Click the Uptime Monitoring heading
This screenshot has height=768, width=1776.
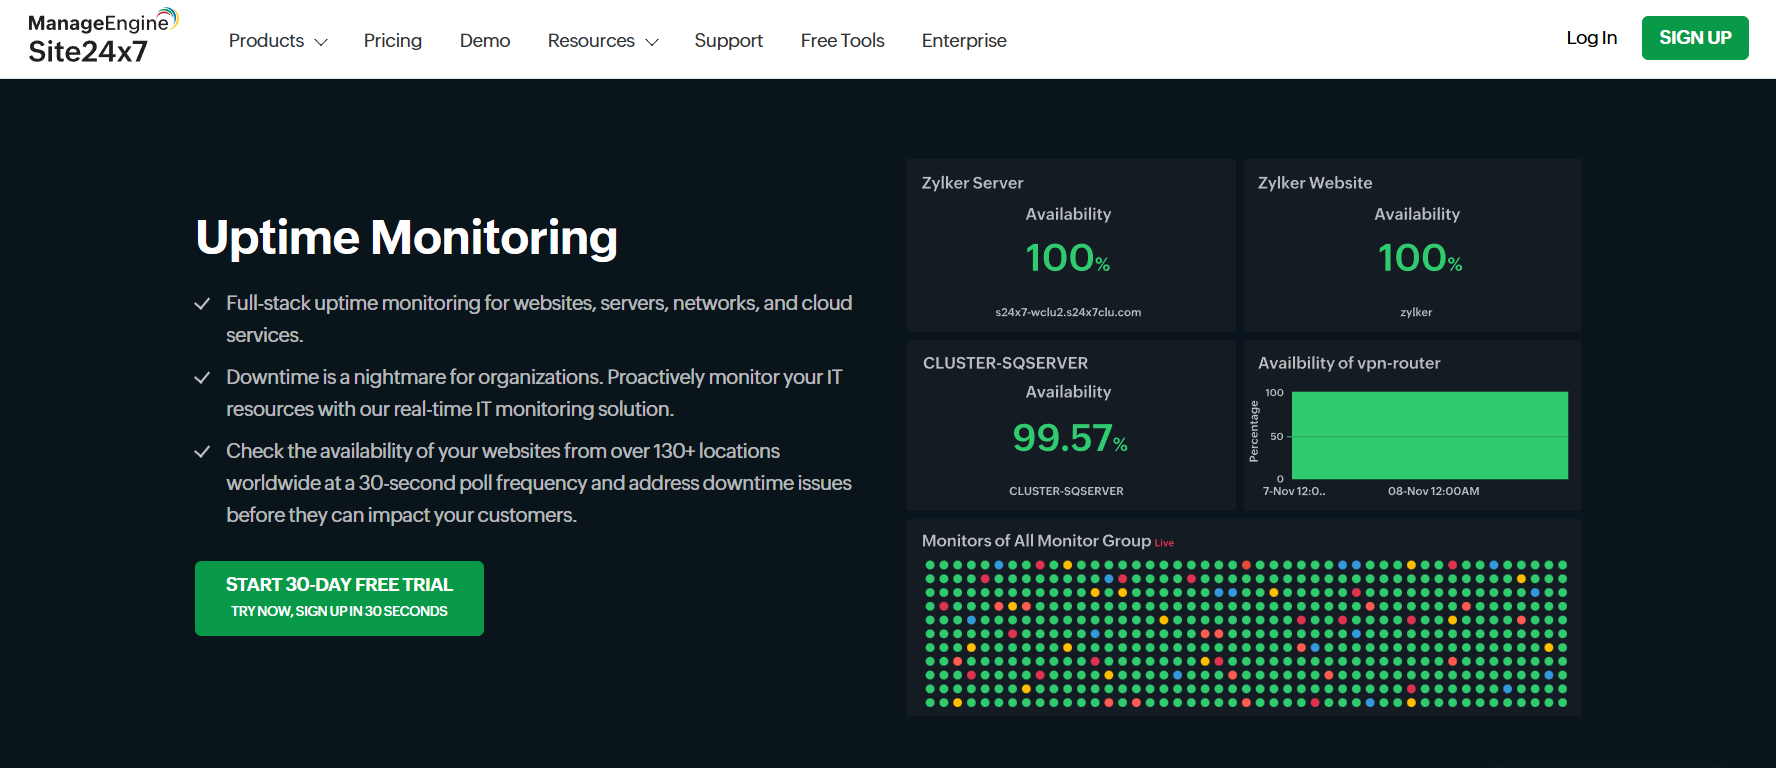coord(407,238)
